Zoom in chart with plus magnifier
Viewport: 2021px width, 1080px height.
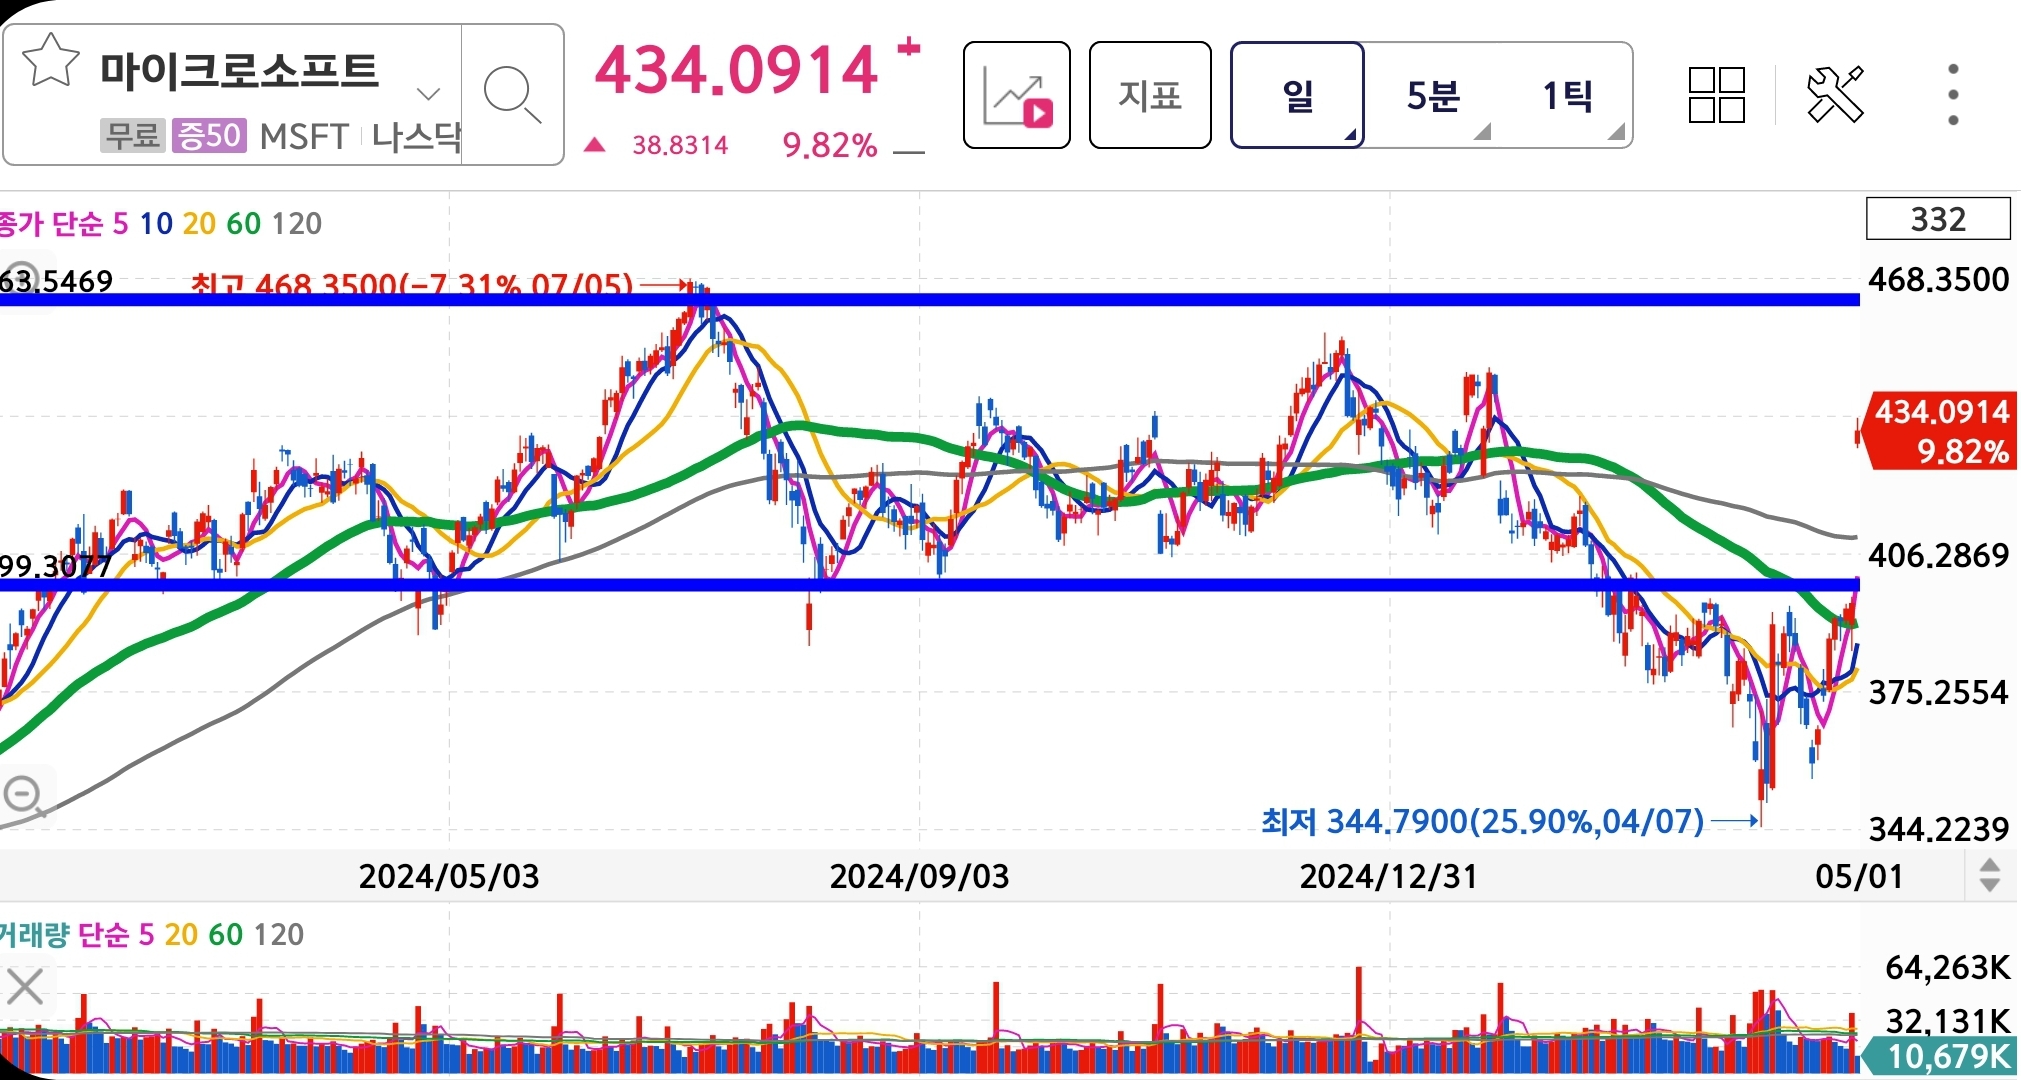[x=20, y=279]
